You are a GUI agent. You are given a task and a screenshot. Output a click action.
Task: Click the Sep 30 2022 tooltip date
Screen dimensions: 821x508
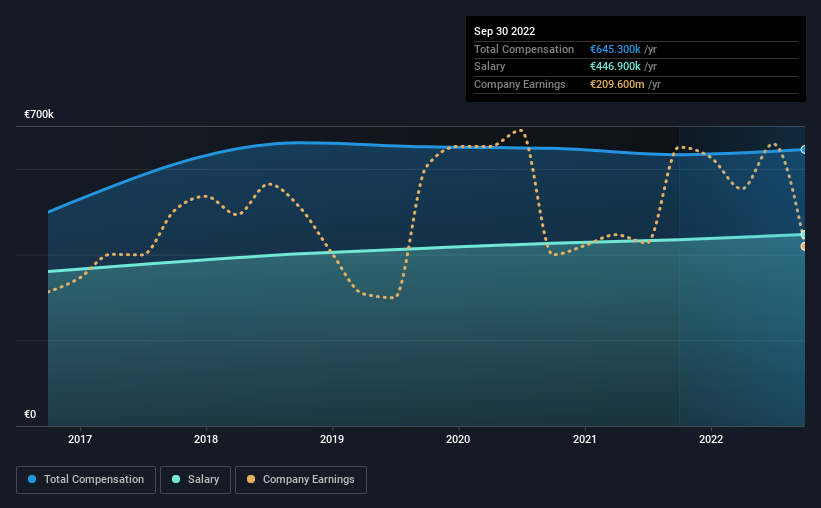pos(504,31)
